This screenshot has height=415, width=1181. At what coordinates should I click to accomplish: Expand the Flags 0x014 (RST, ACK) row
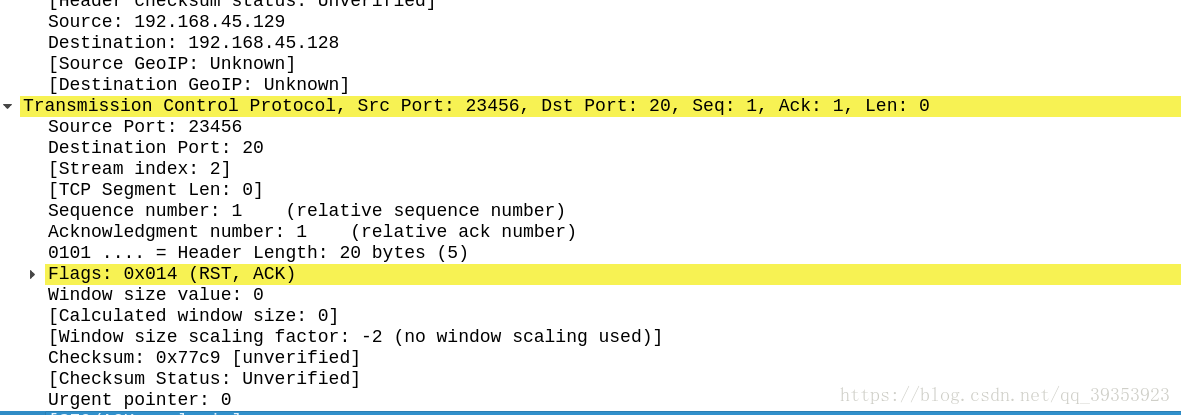[x=32, y=274]
